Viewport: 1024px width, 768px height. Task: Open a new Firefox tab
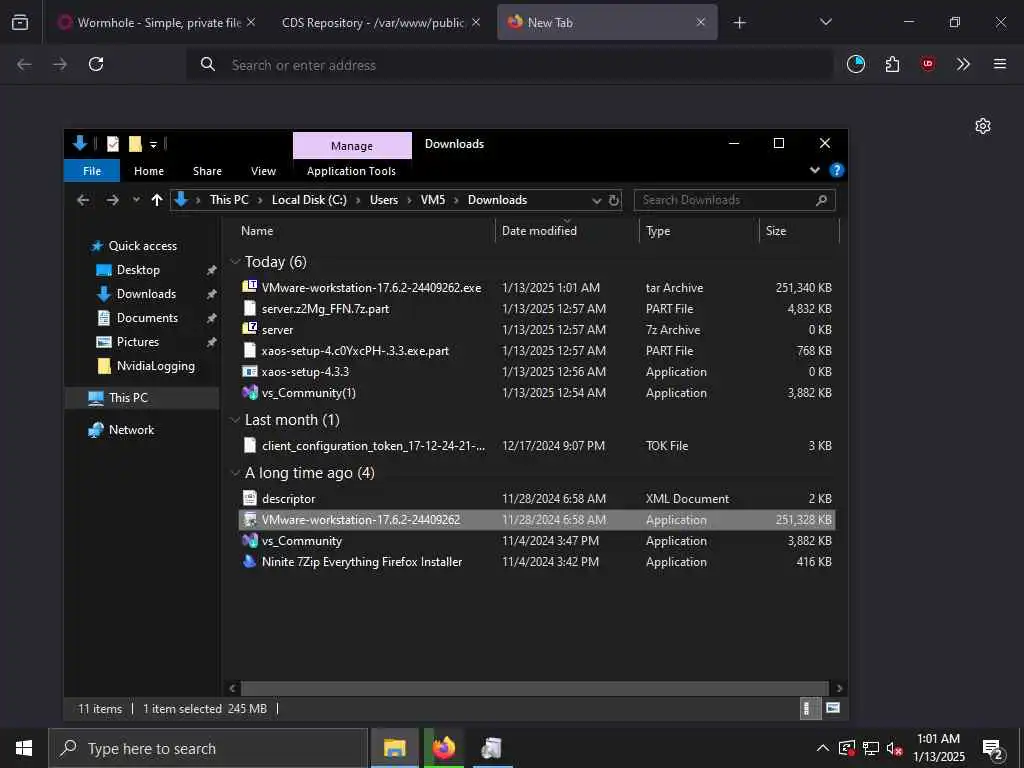pyautogui.click(x=739, y=23)
